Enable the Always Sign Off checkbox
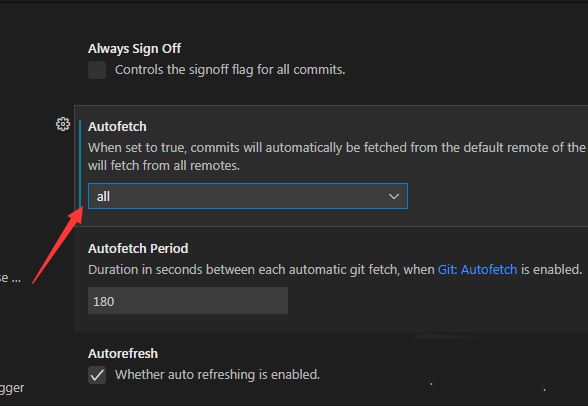 97,70
